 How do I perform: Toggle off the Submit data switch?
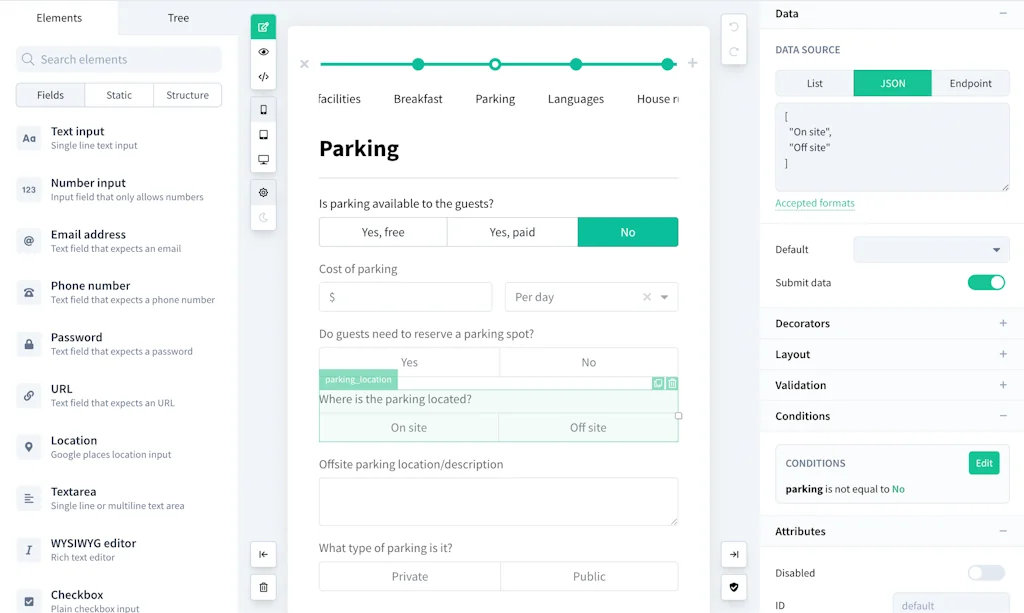986,283
